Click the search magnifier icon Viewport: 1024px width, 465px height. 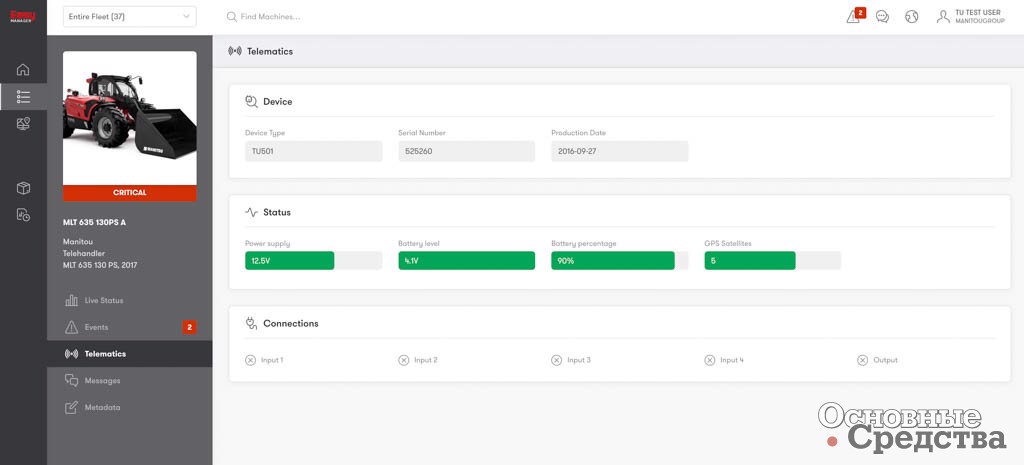click(231, 17)
